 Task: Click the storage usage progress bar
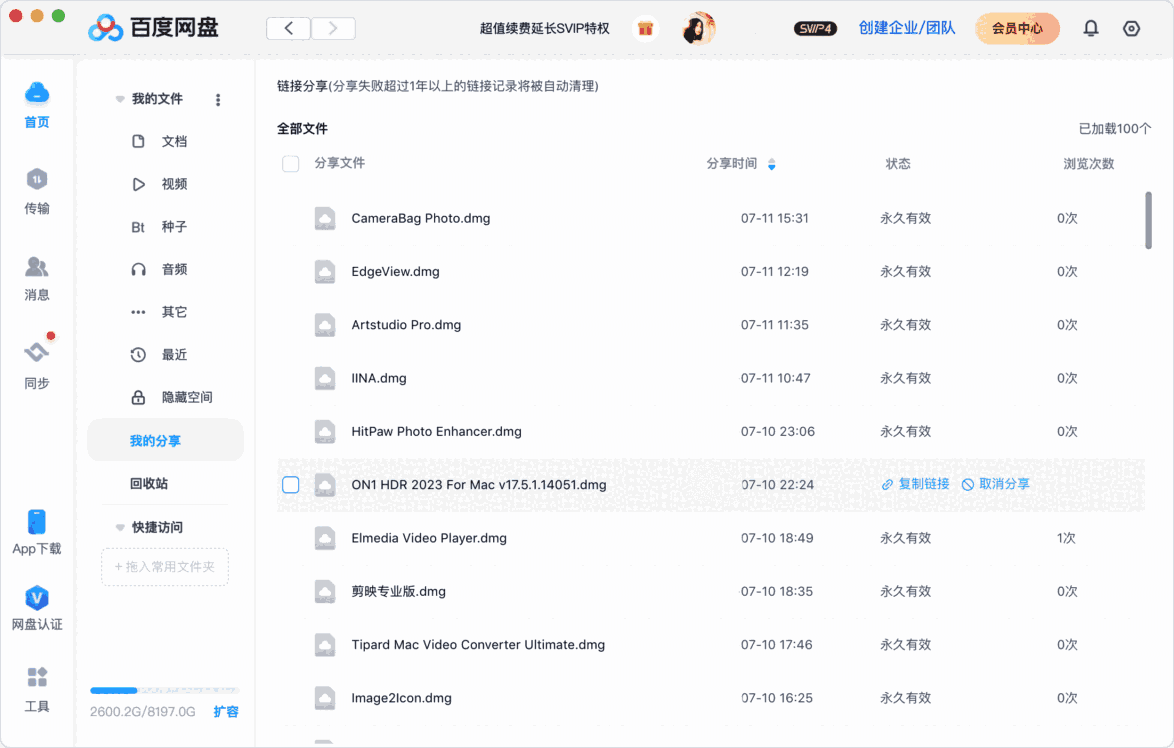[164, 690]
